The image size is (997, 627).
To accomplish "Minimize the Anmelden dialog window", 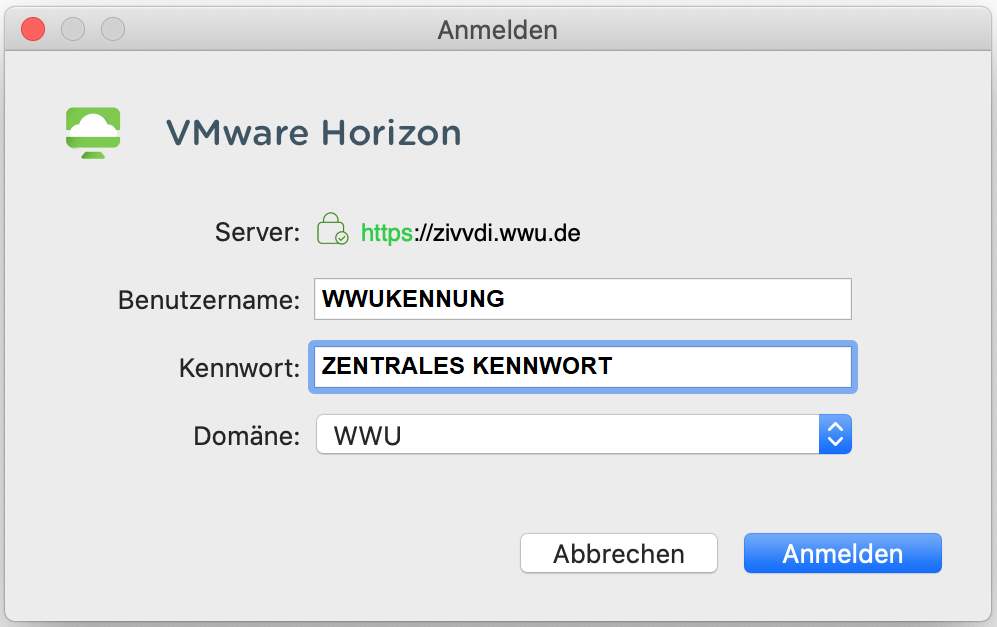I will pos(73,30).
